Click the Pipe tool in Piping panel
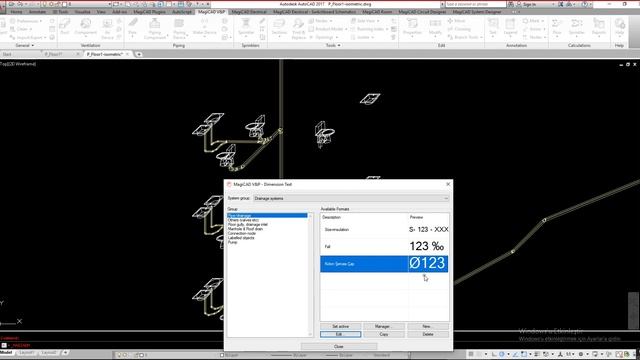This screenshot has height=360, width=640. [x=133, y=27]
